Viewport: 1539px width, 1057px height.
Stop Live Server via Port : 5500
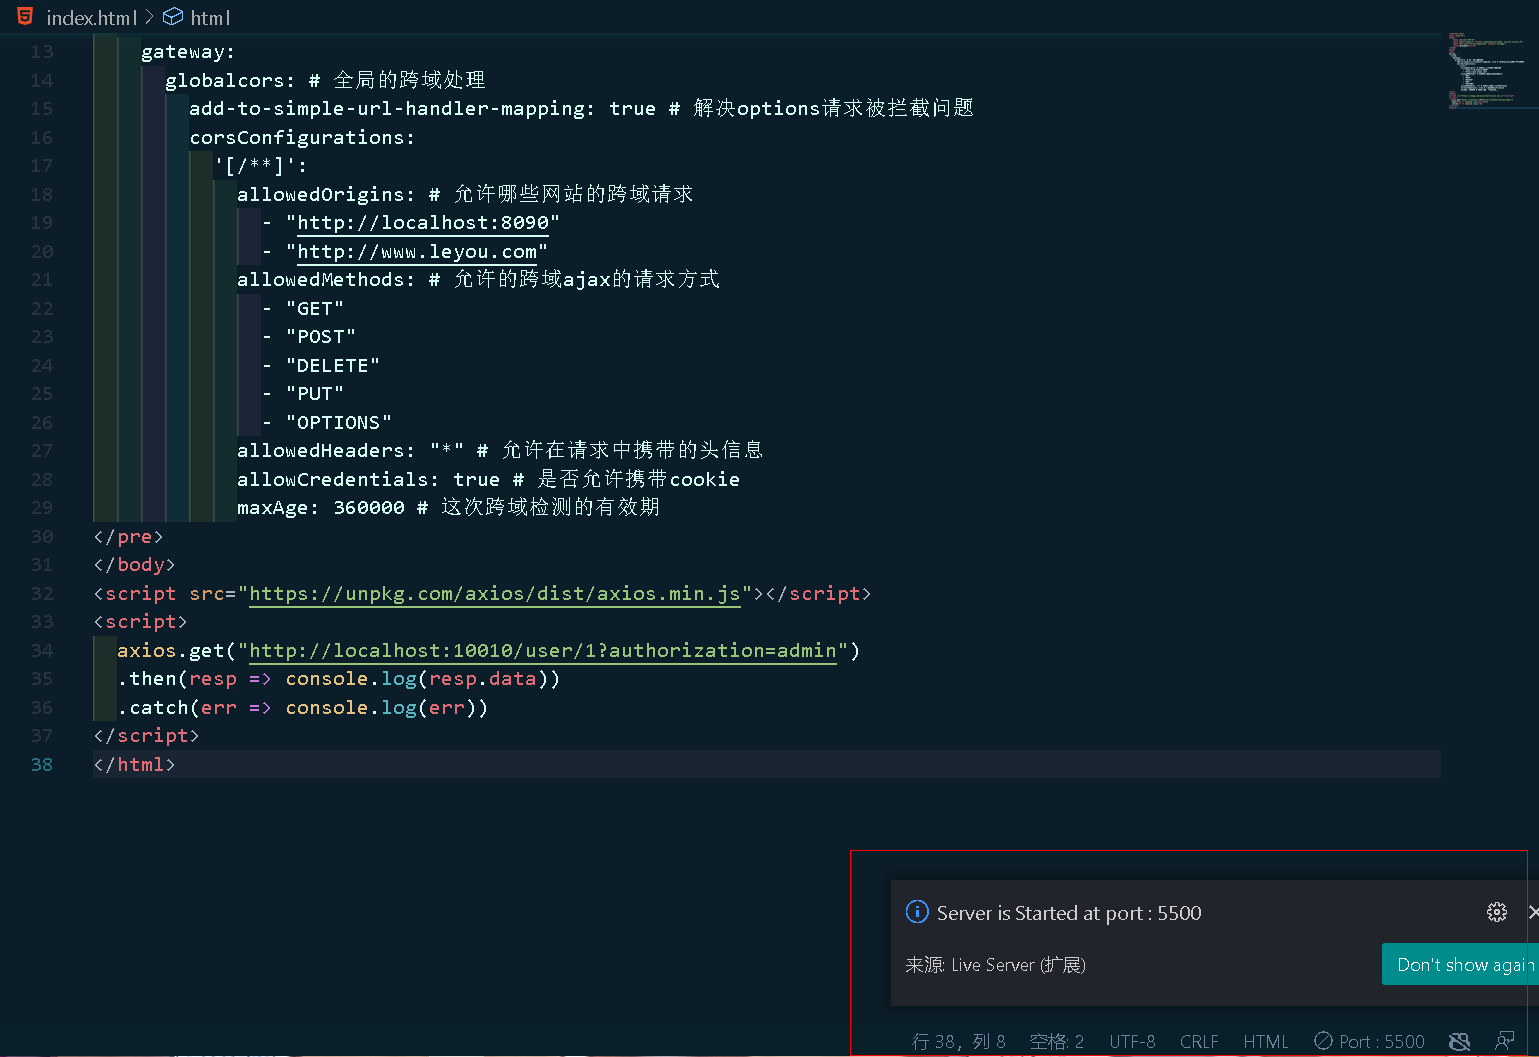1369,1042
